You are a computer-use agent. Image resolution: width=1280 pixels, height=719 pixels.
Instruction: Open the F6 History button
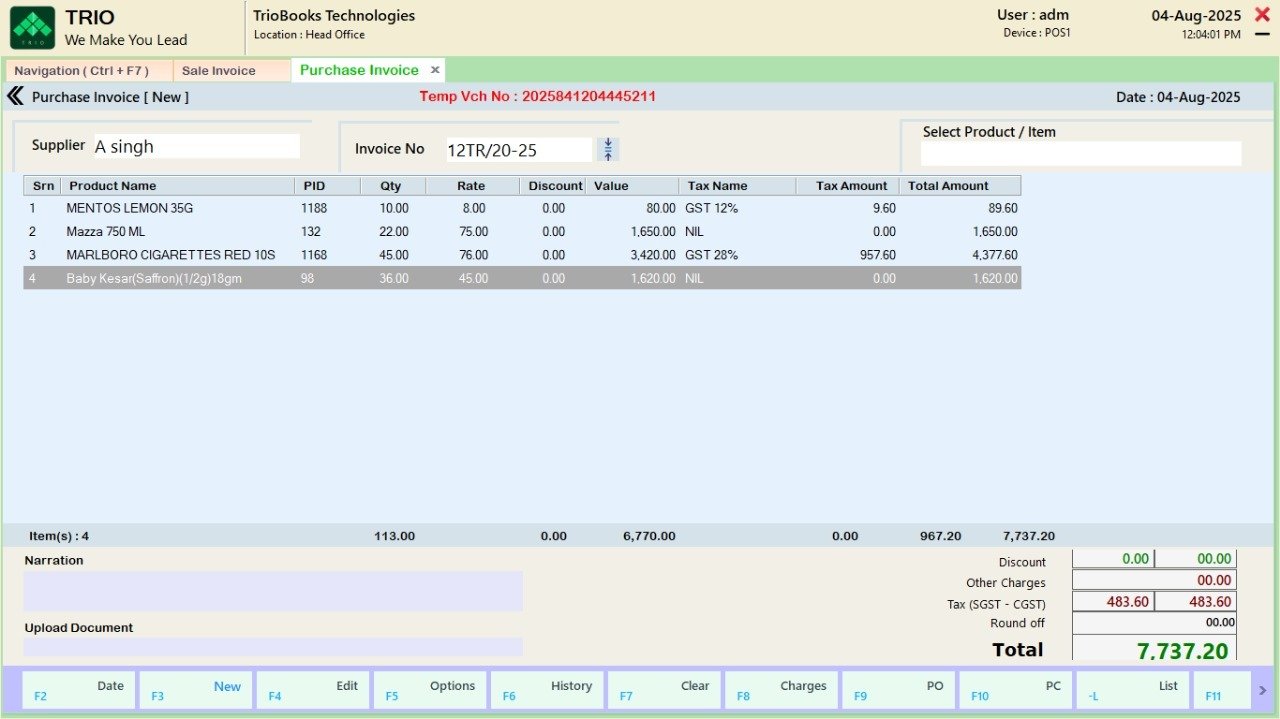547,690
